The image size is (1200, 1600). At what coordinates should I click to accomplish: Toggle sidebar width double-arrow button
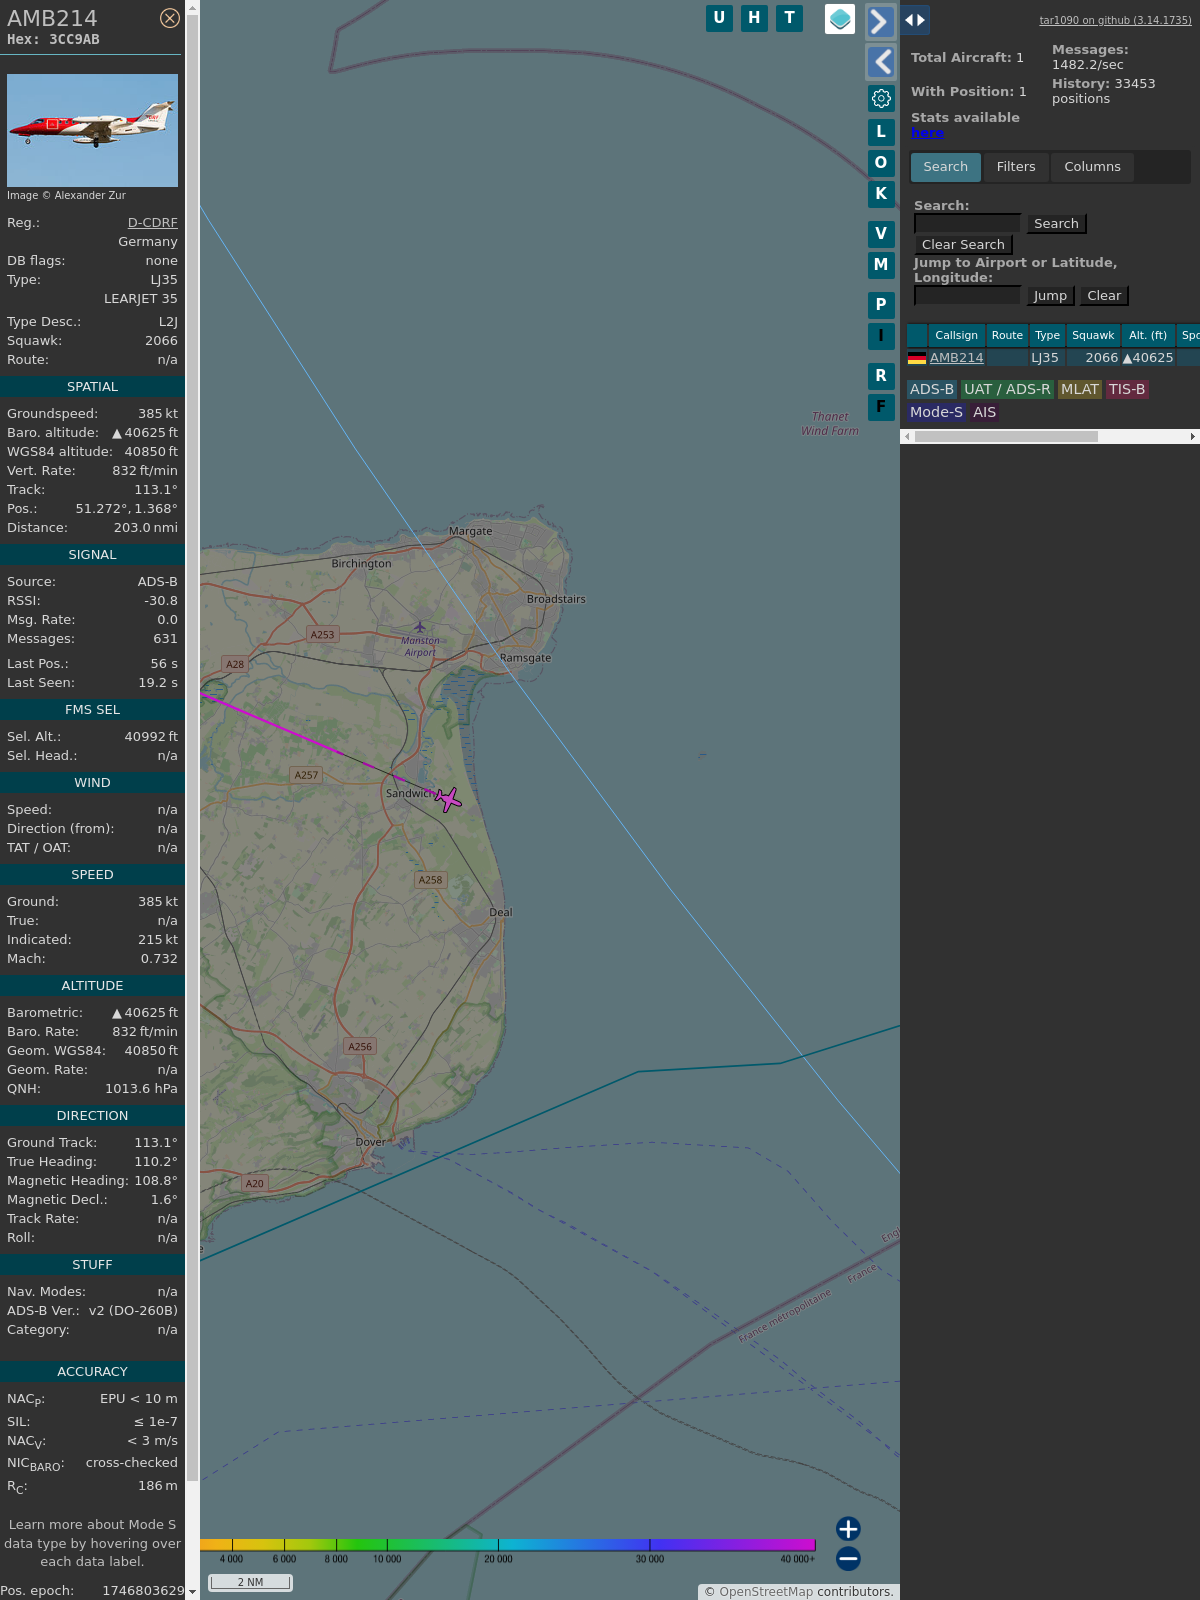[x=915, y=20]
